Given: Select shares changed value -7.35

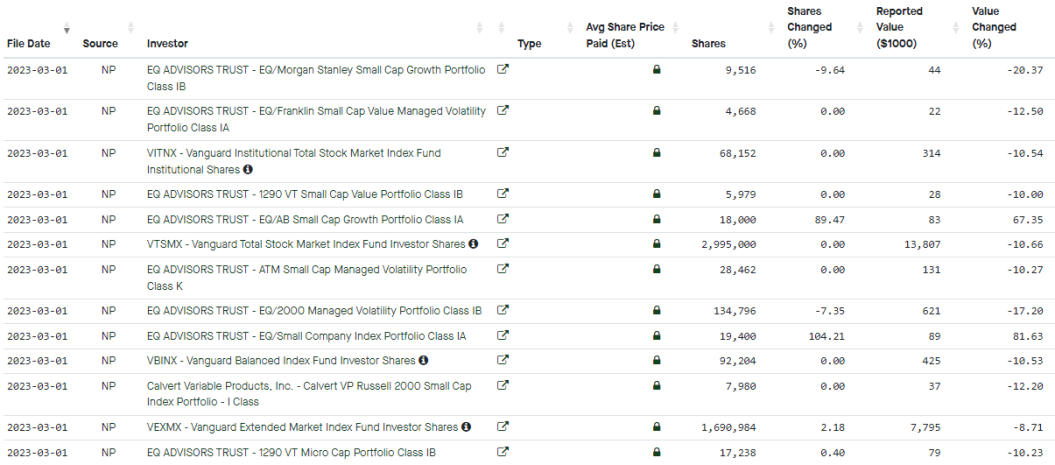Looking at the screenshot, I should (x=832, y=311).
